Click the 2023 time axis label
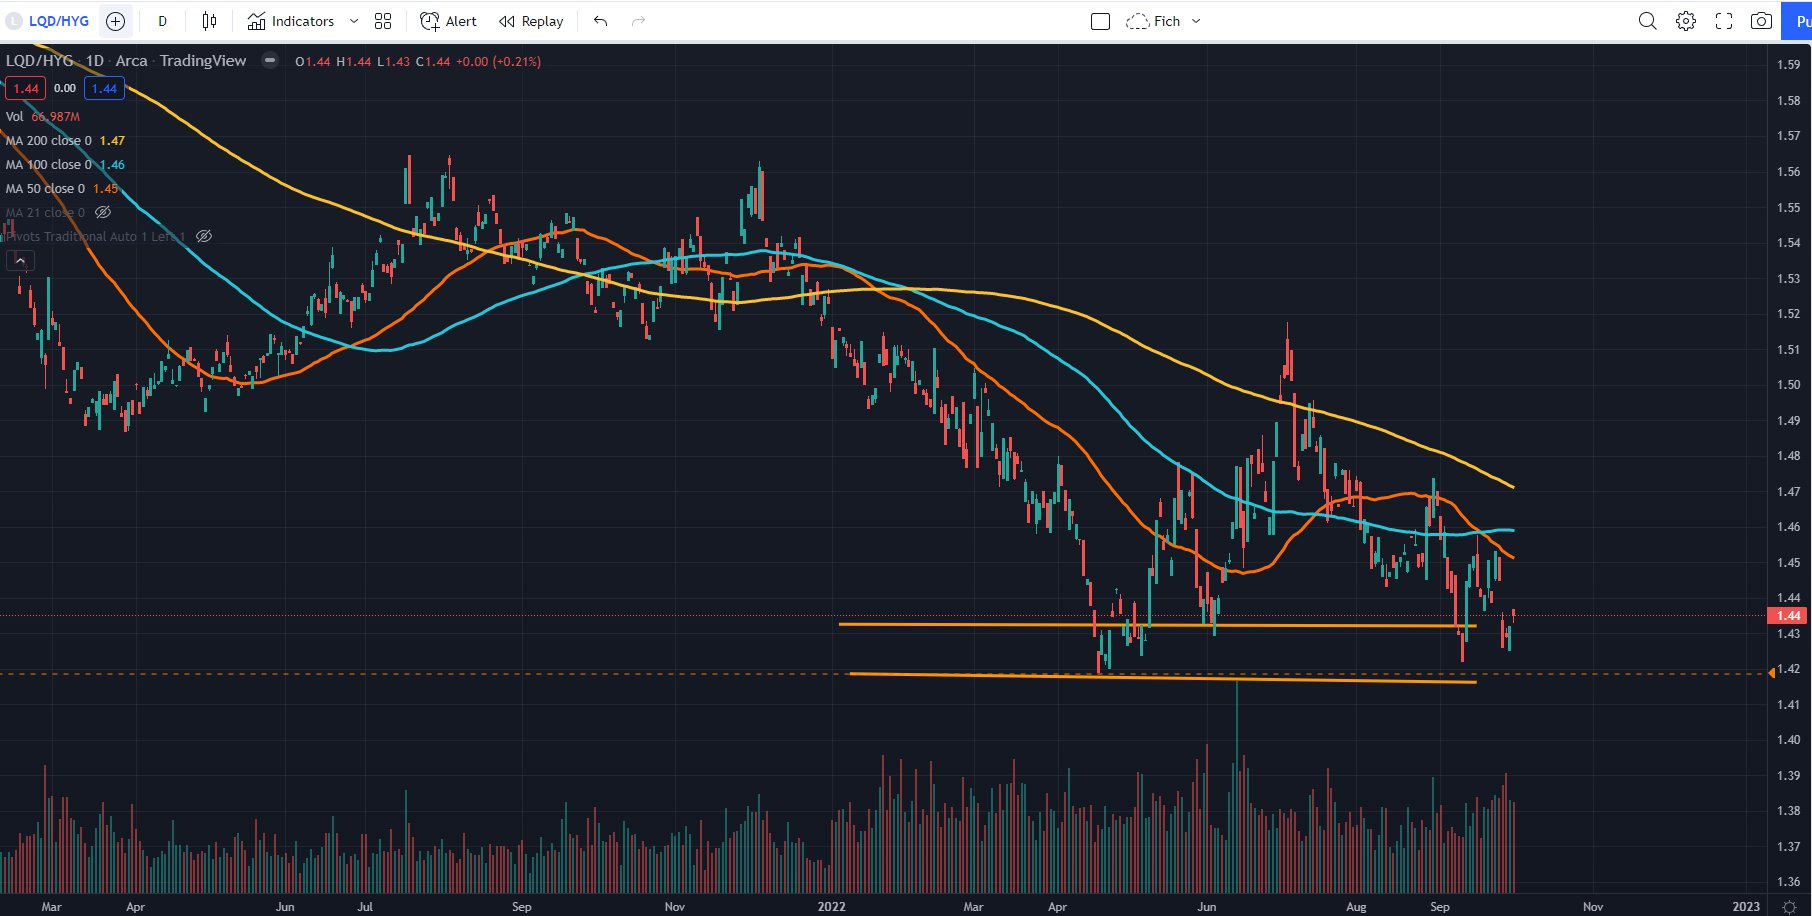 (1746, 907)
